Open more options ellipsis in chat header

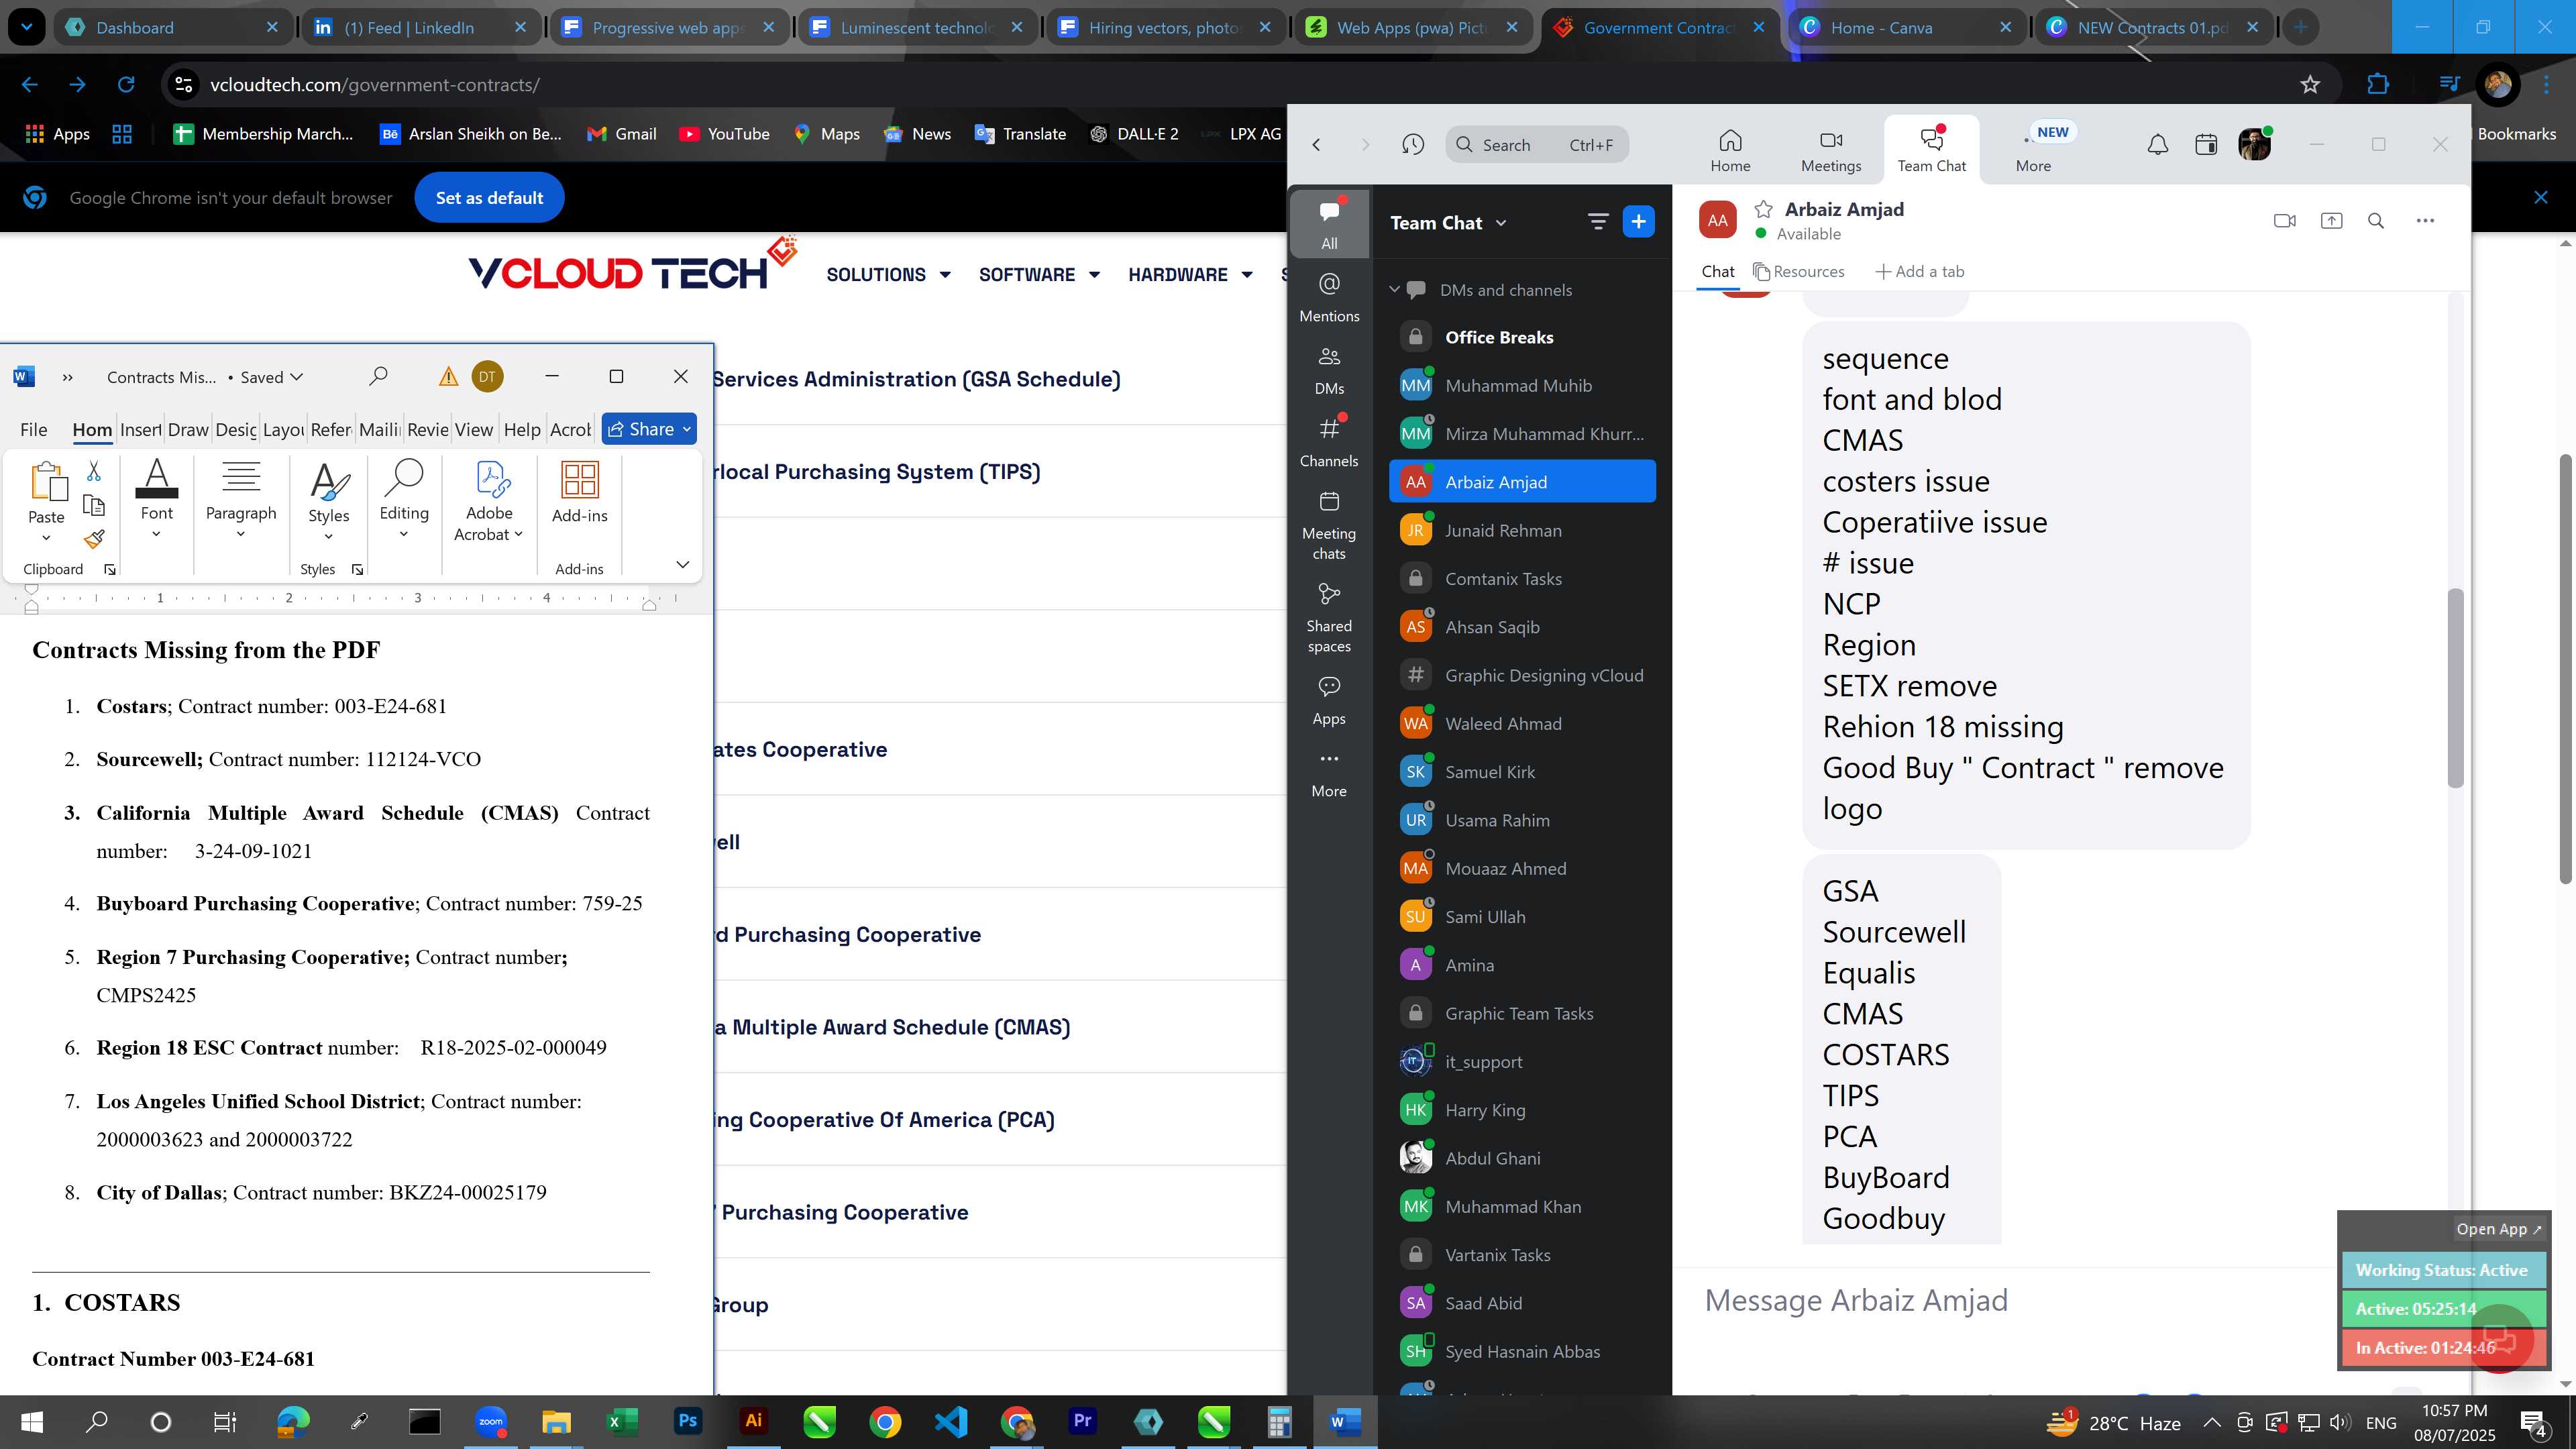(2424, 220)
